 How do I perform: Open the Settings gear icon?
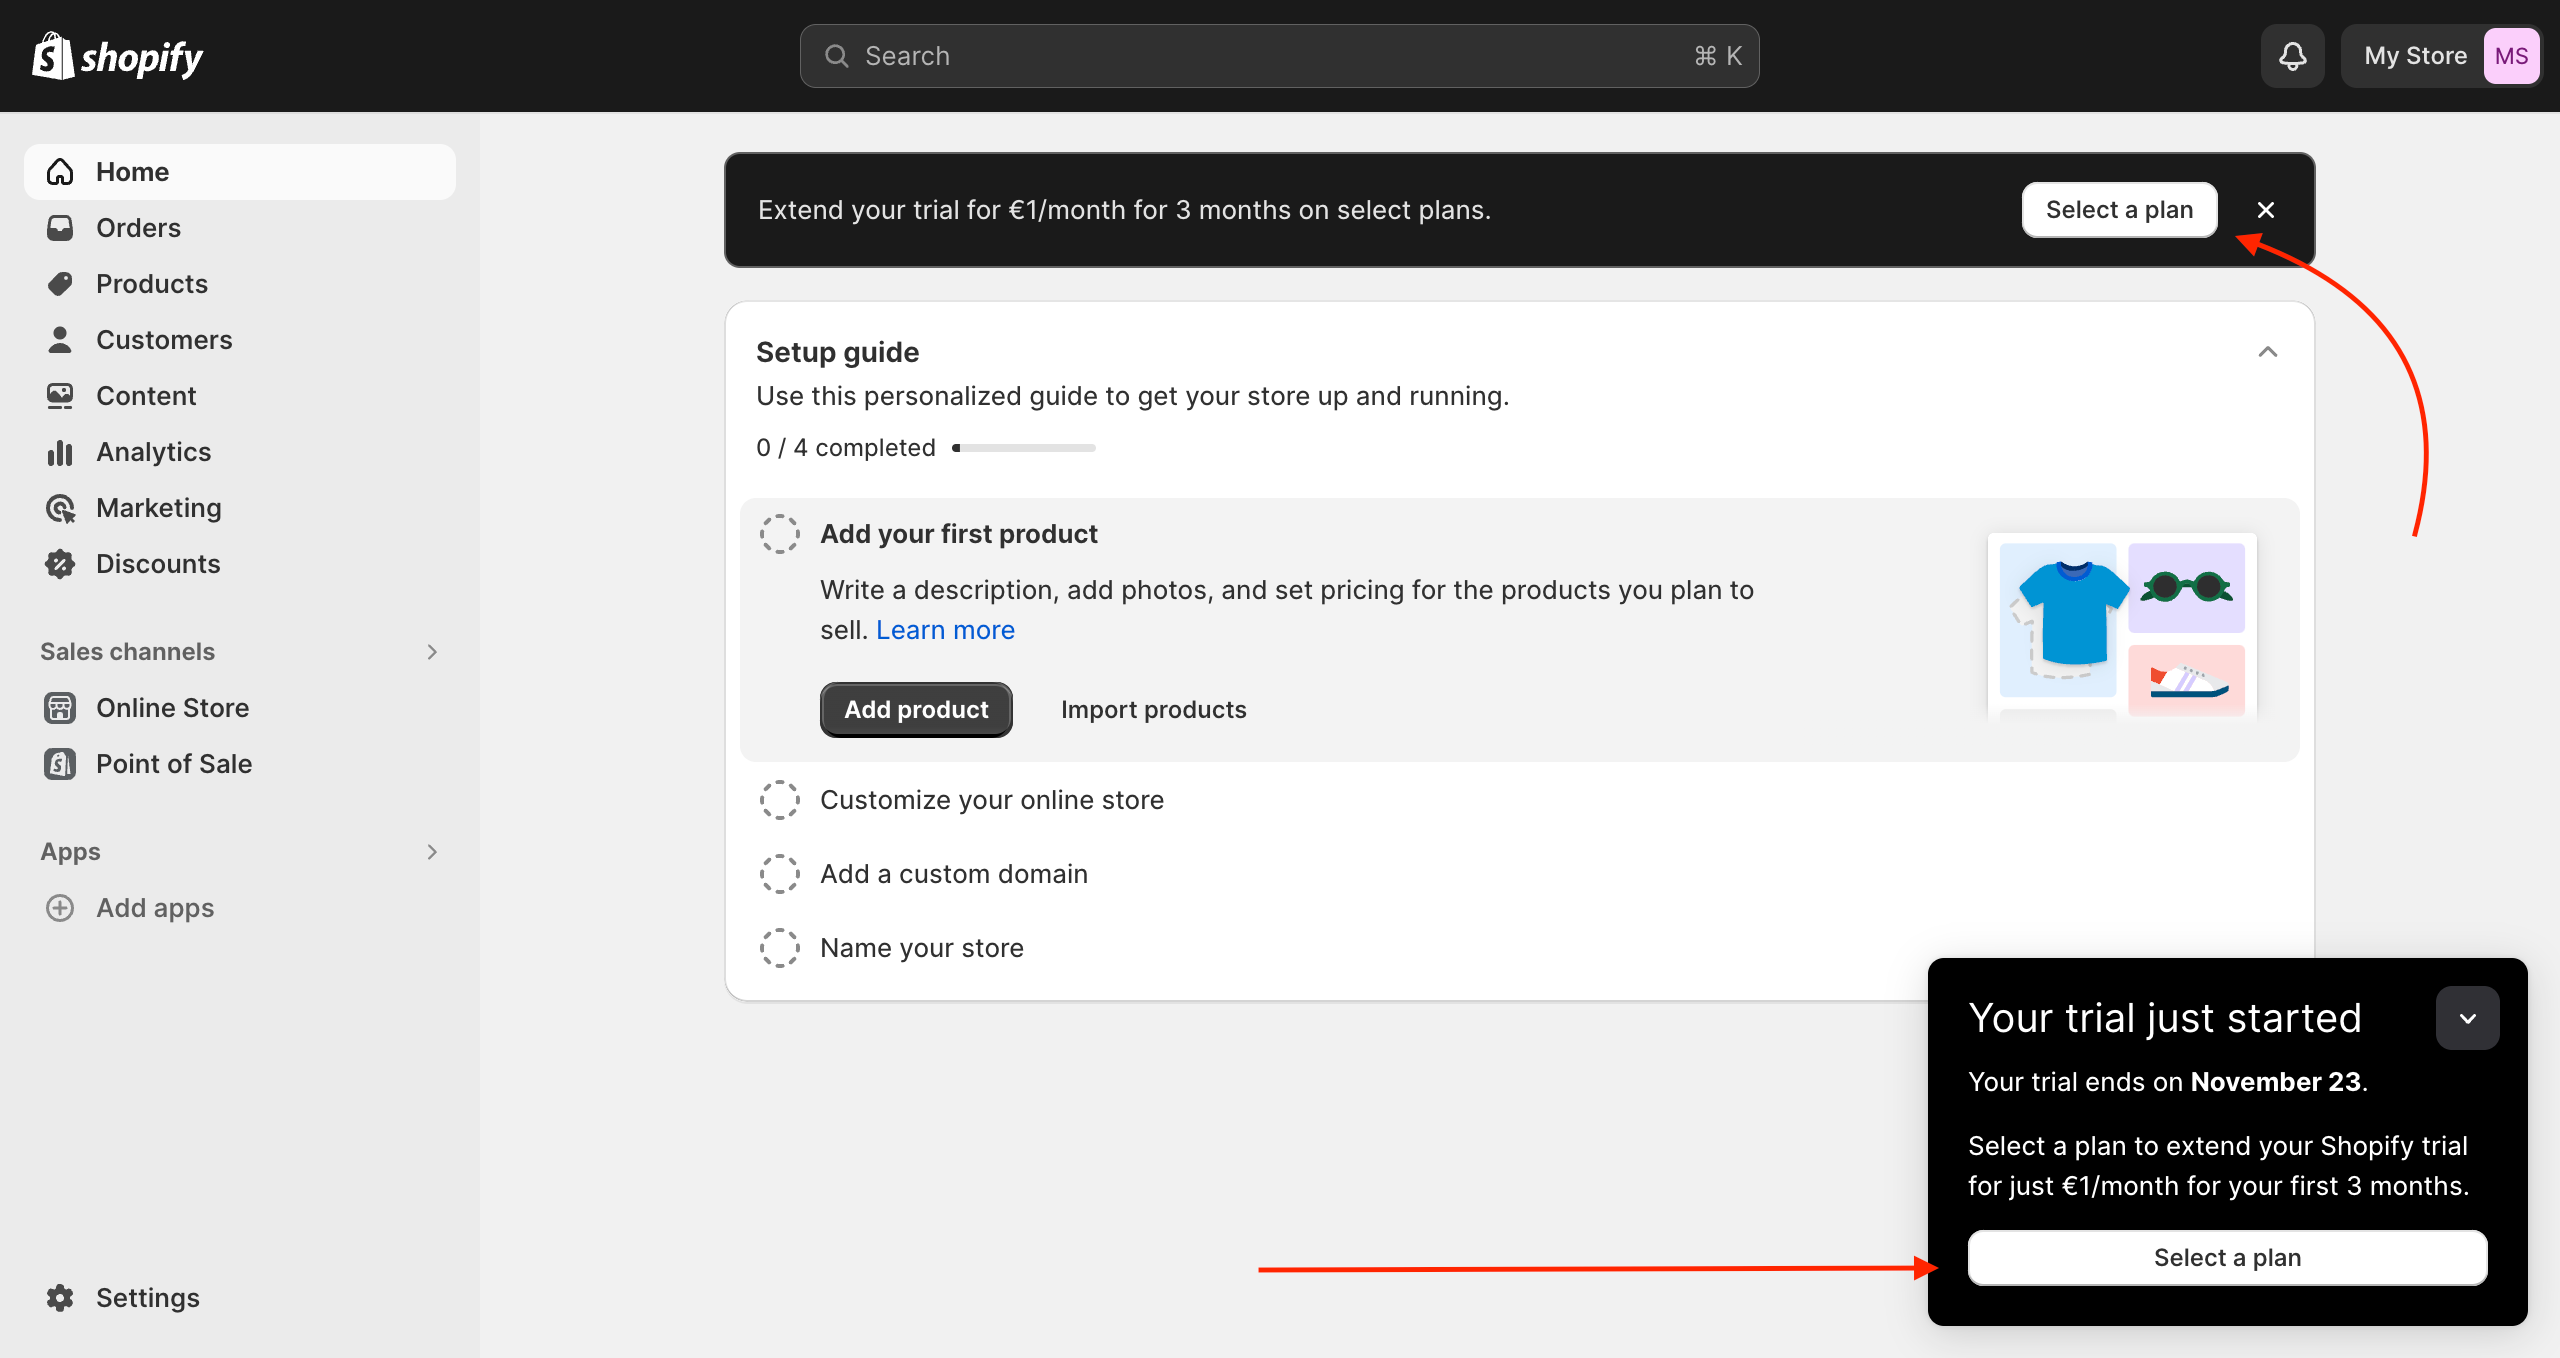tap(60, 1298)
